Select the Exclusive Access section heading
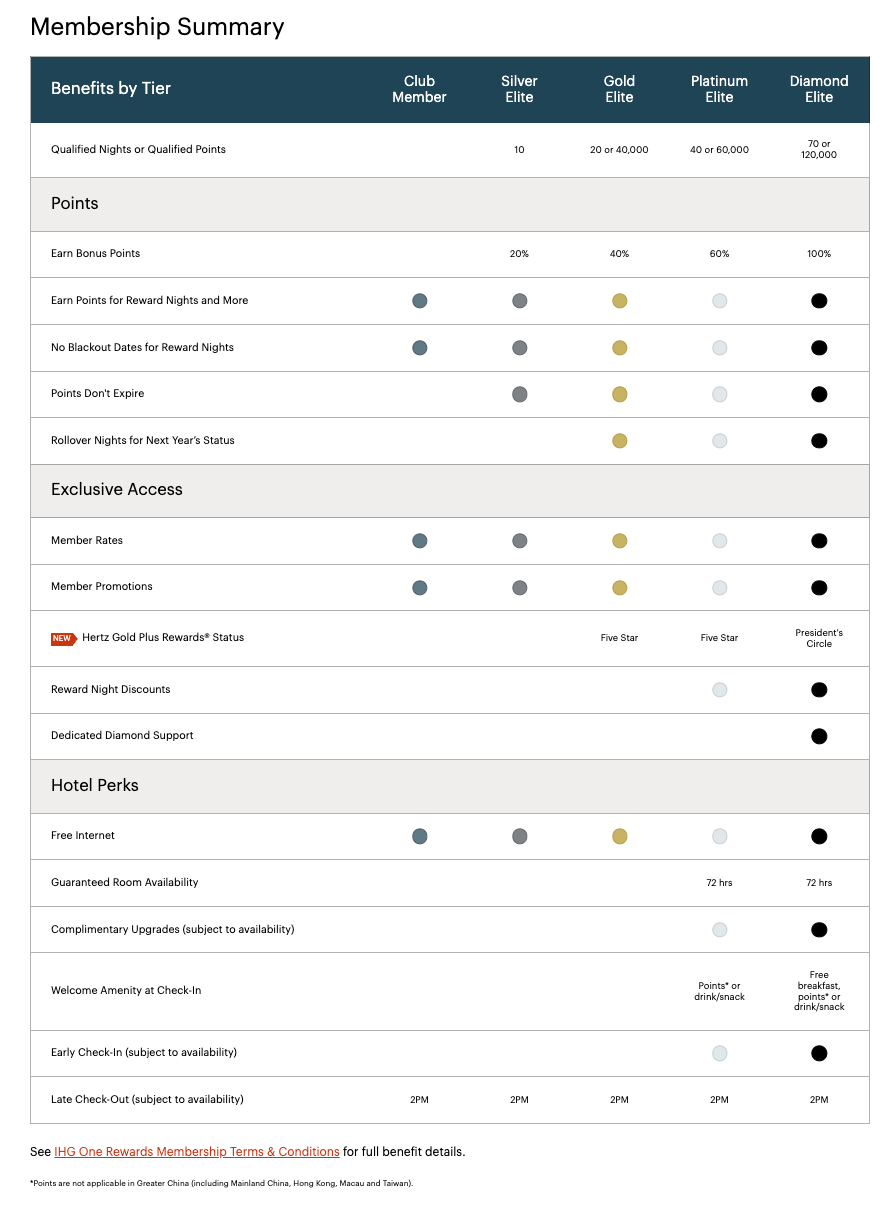Image resolution: width=892 pixels, height=1212 pixels. click(x=117, y=490)
